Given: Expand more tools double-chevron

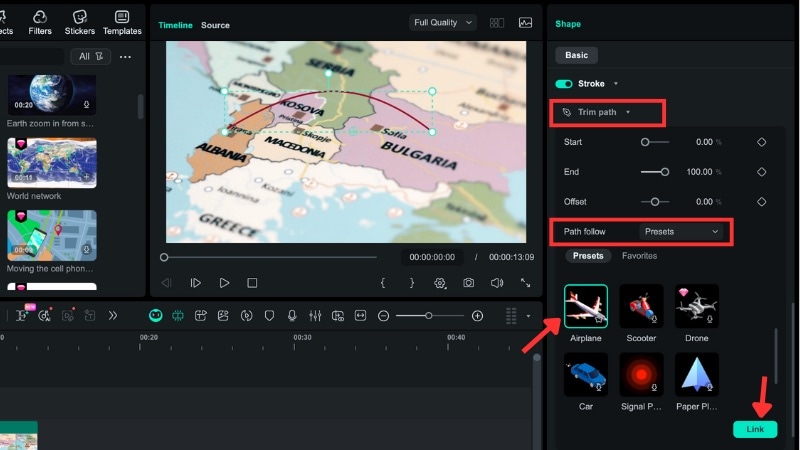Looking at the screenshot, I should pyautogui.click(x=113, y=316).
